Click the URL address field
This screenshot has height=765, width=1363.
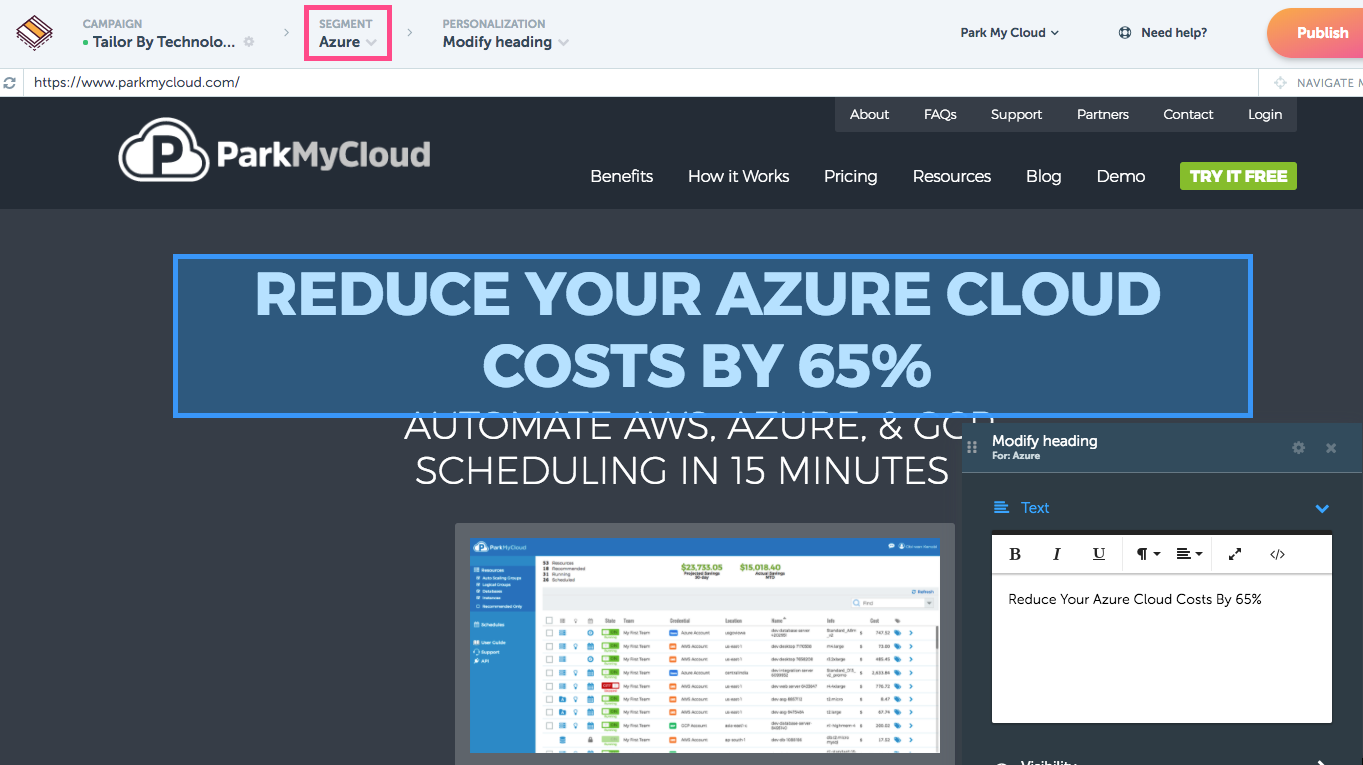pos(640,83)
